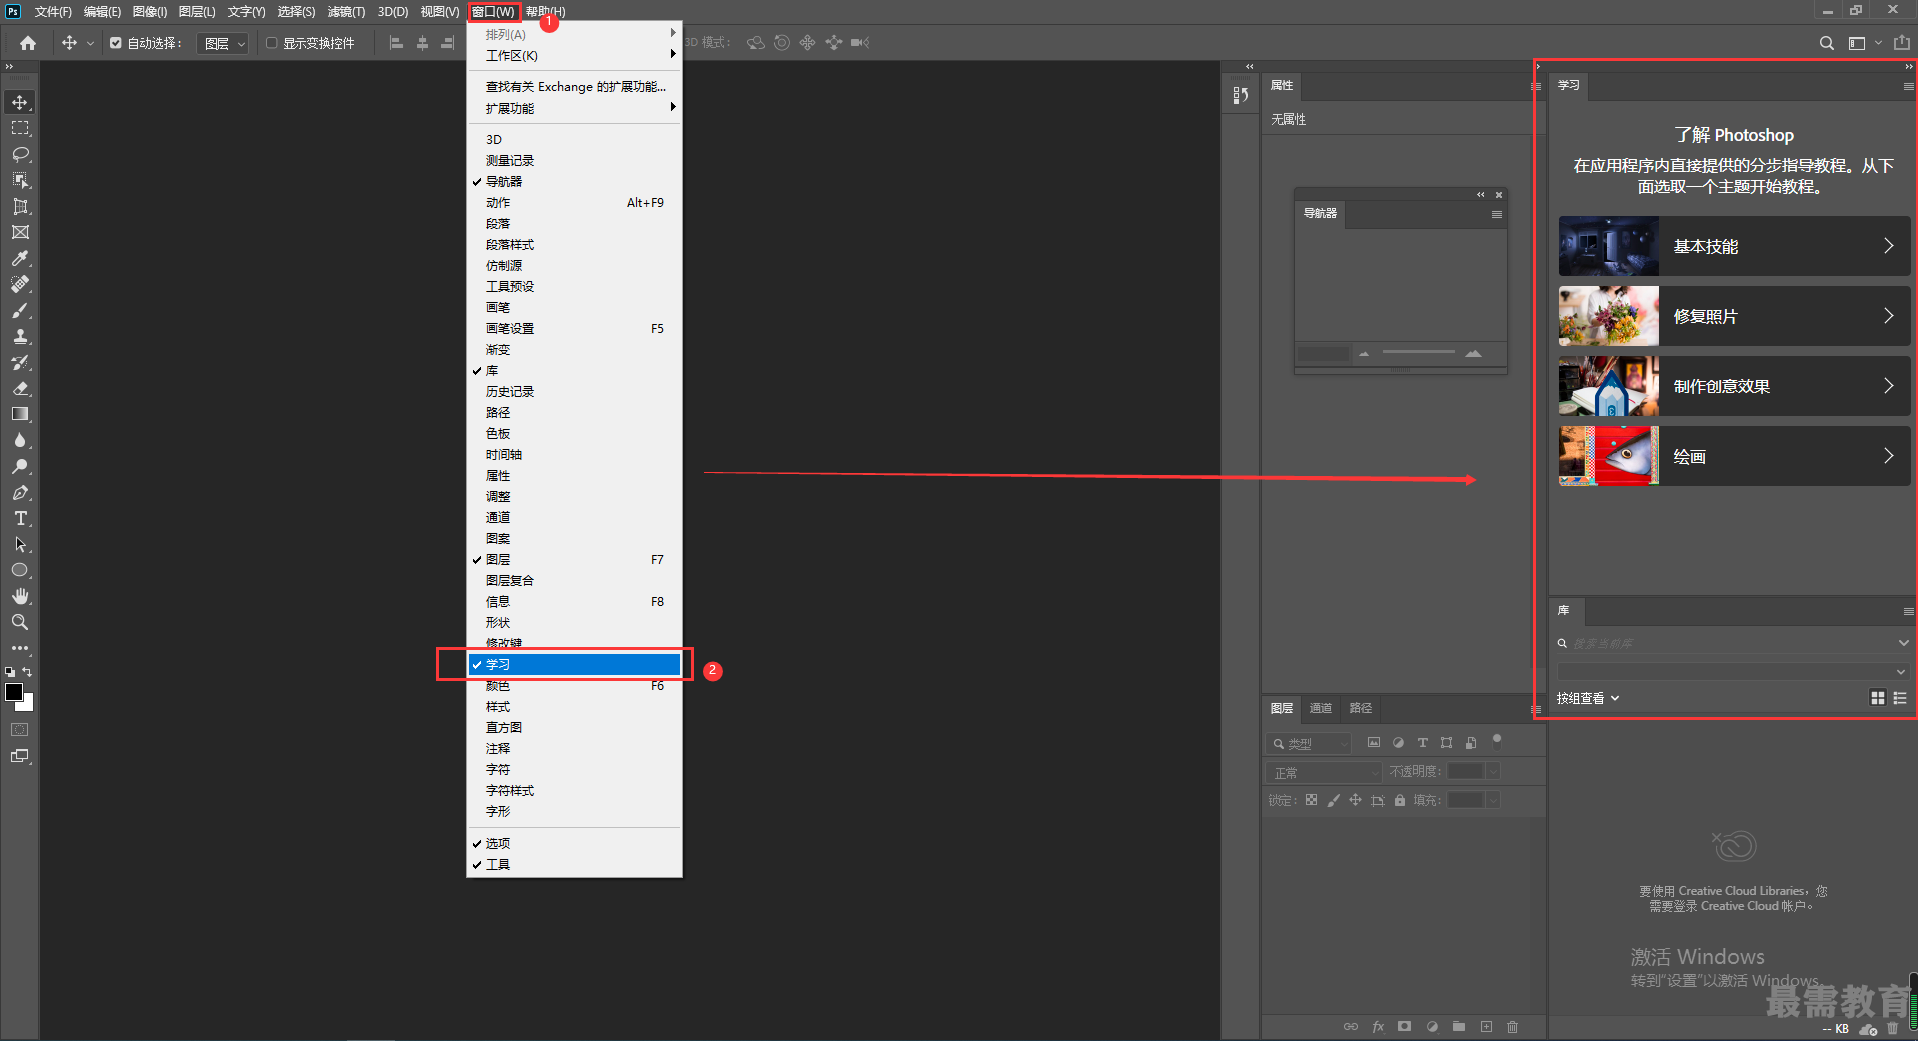Switch to the 通道 tab
The width and height of the screenshot is (1918, 1041).
click(1321, 708)
